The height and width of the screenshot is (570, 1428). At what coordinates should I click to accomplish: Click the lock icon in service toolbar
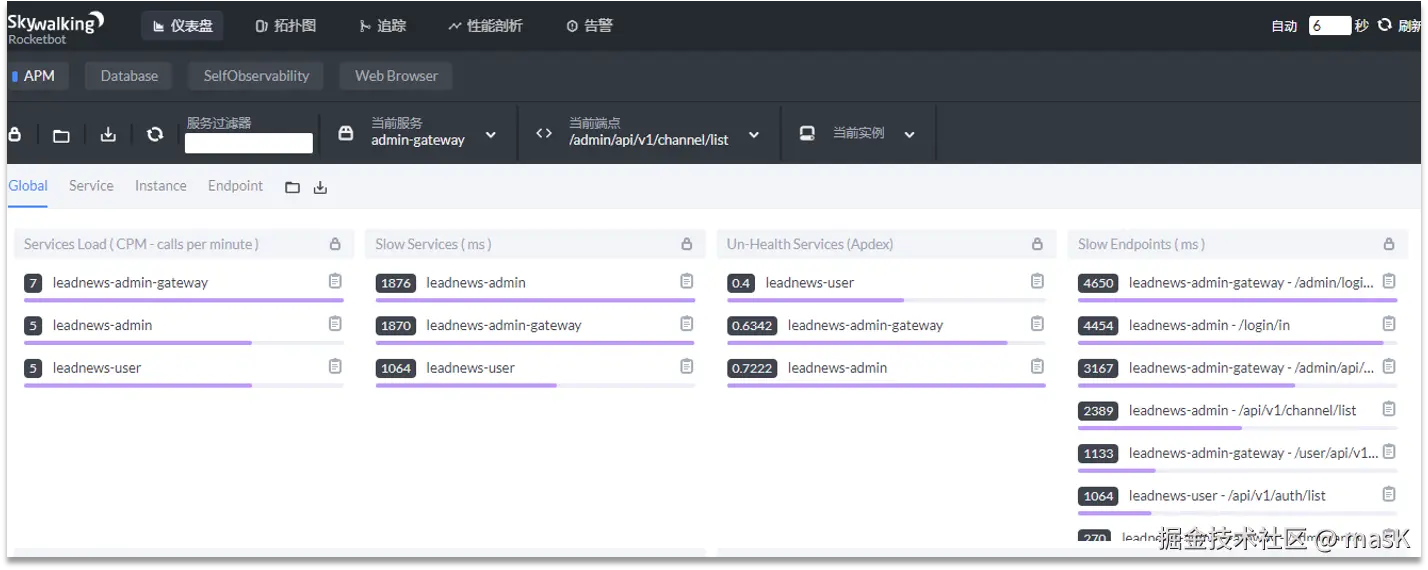click(x=14, y=134)
